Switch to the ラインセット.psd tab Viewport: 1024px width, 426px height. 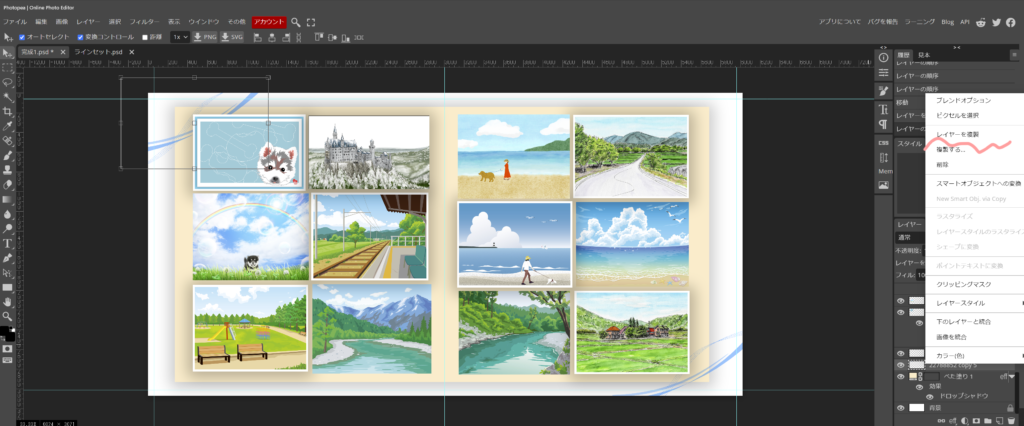click(98, 51)
